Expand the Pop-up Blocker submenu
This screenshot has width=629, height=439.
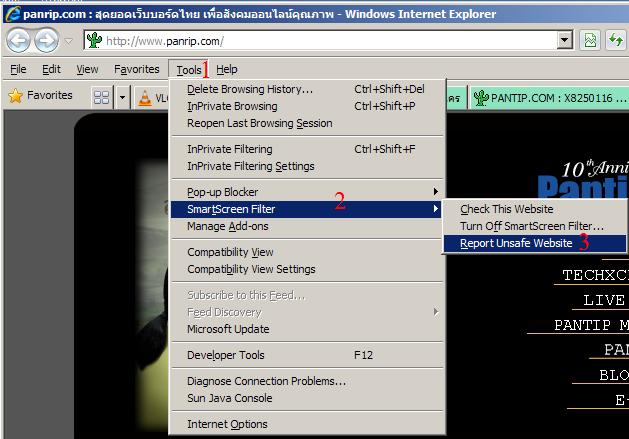307,192
